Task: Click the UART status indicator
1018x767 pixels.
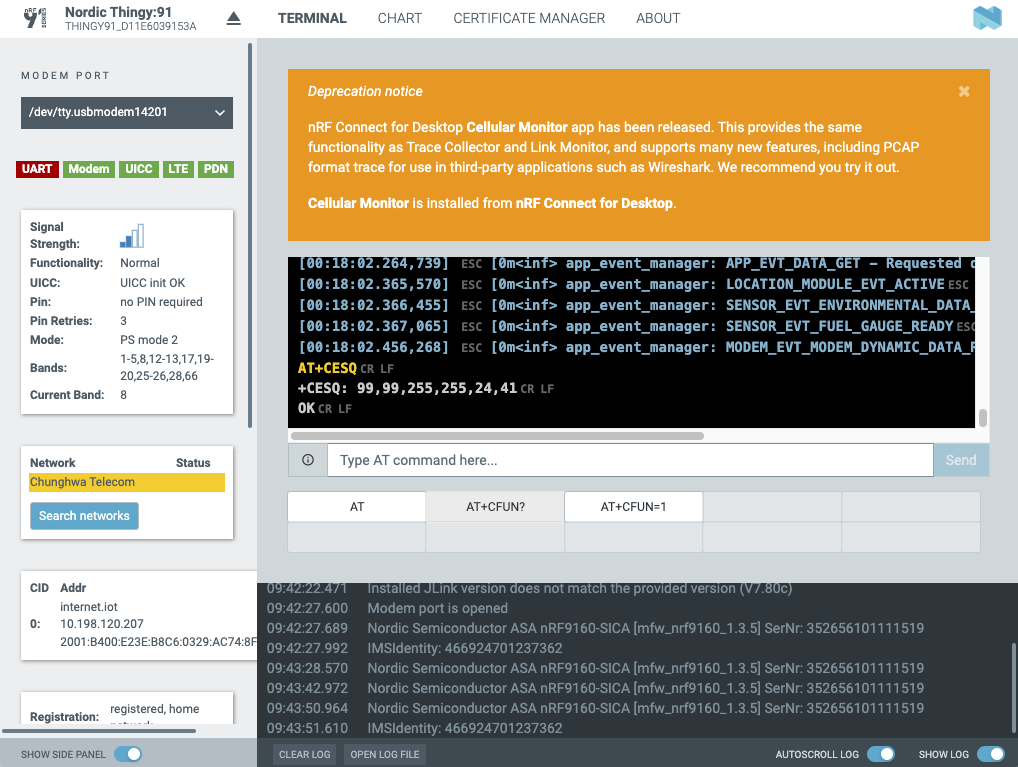Action: pos(37,169)
